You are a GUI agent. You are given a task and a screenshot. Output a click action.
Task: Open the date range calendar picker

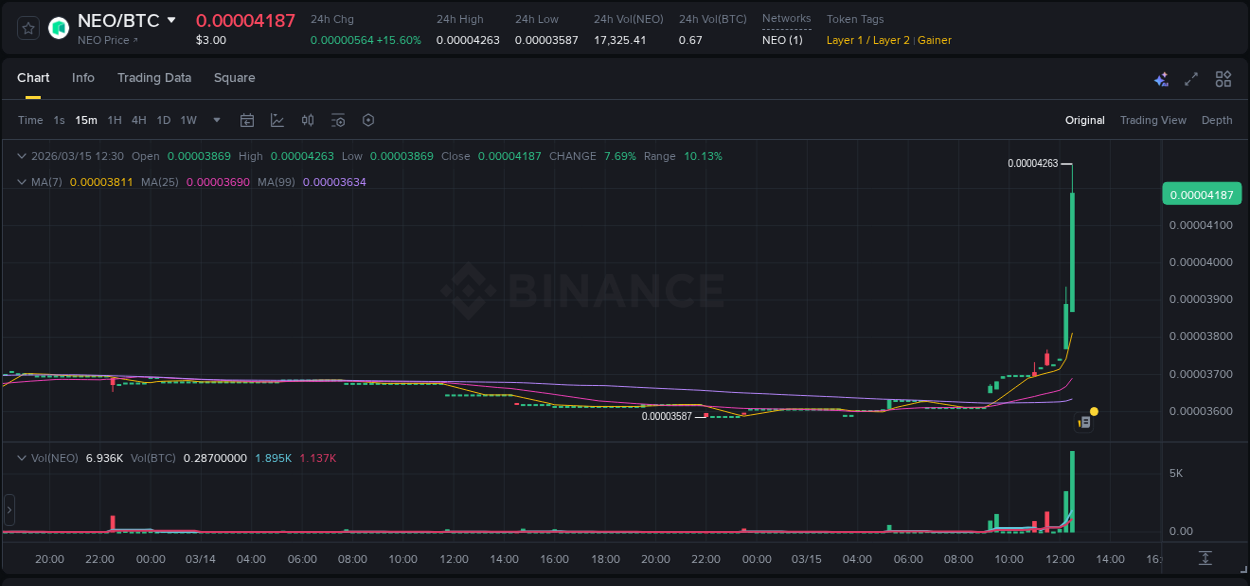coord(247,119)
